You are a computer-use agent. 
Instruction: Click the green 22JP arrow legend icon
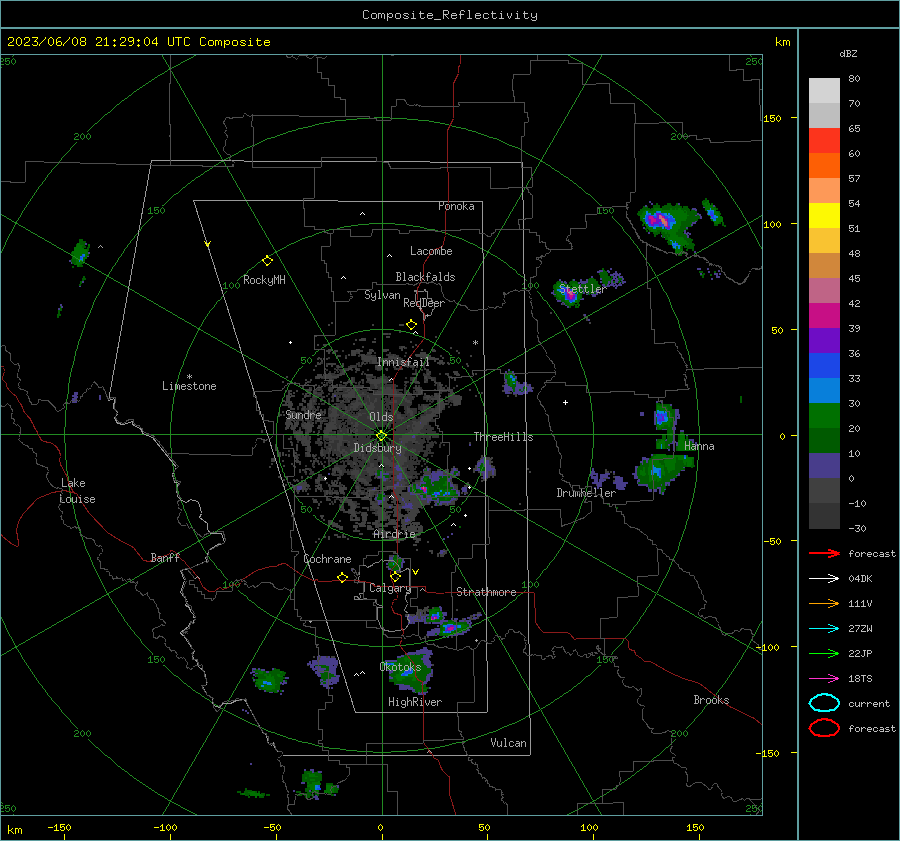click(x=824, y=653)
